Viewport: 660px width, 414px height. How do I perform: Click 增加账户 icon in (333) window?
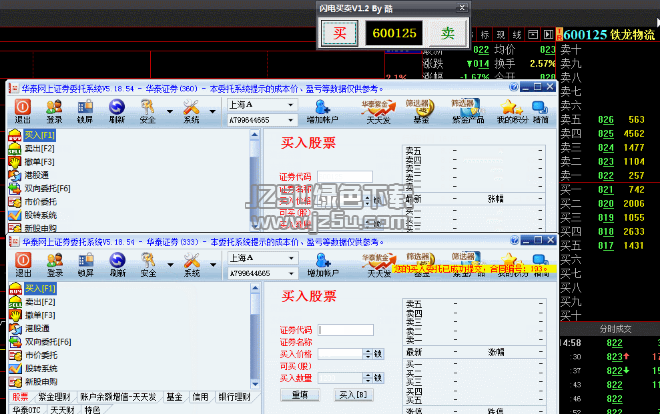(x=323, y=264)
